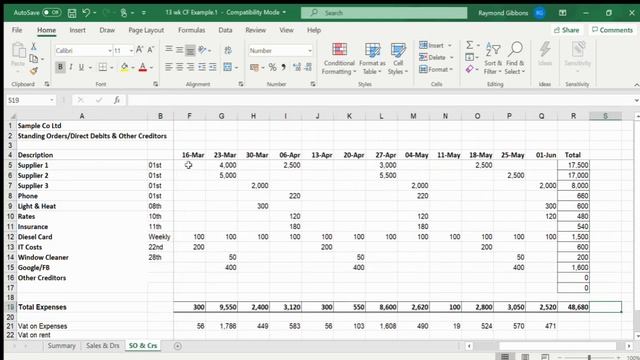Align cell text to the right
This screenshot has height=360, width=640.
tap(191, 67)
